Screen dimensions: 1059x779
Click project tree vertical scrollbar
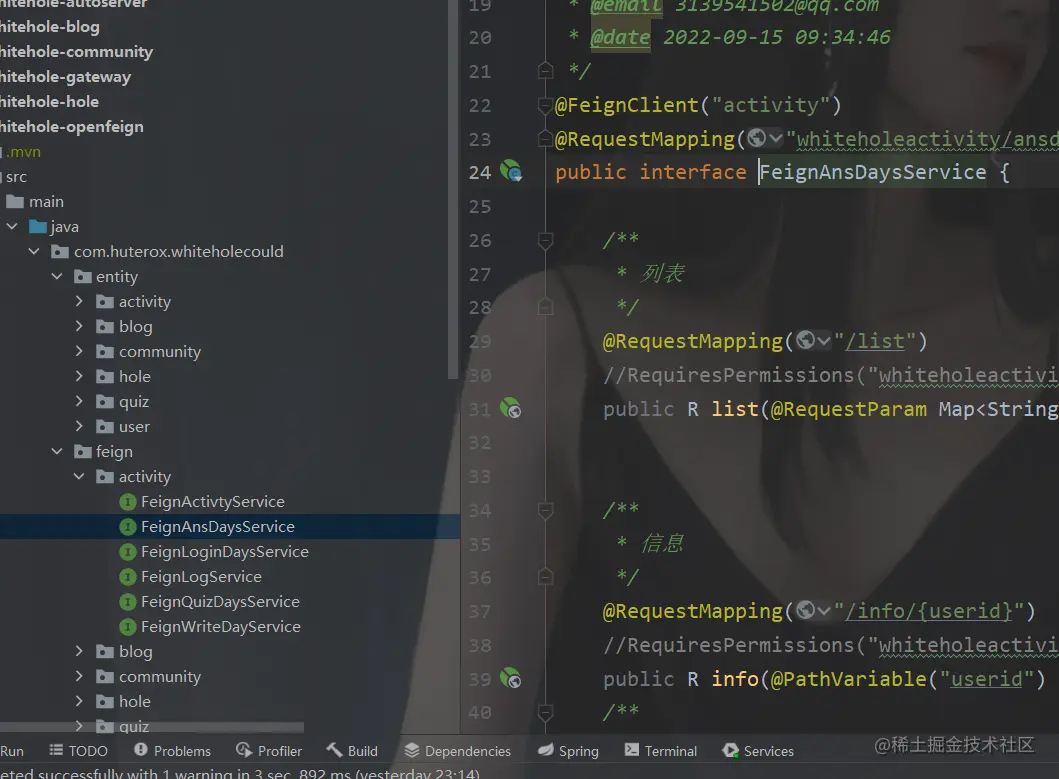click(453, 189)
